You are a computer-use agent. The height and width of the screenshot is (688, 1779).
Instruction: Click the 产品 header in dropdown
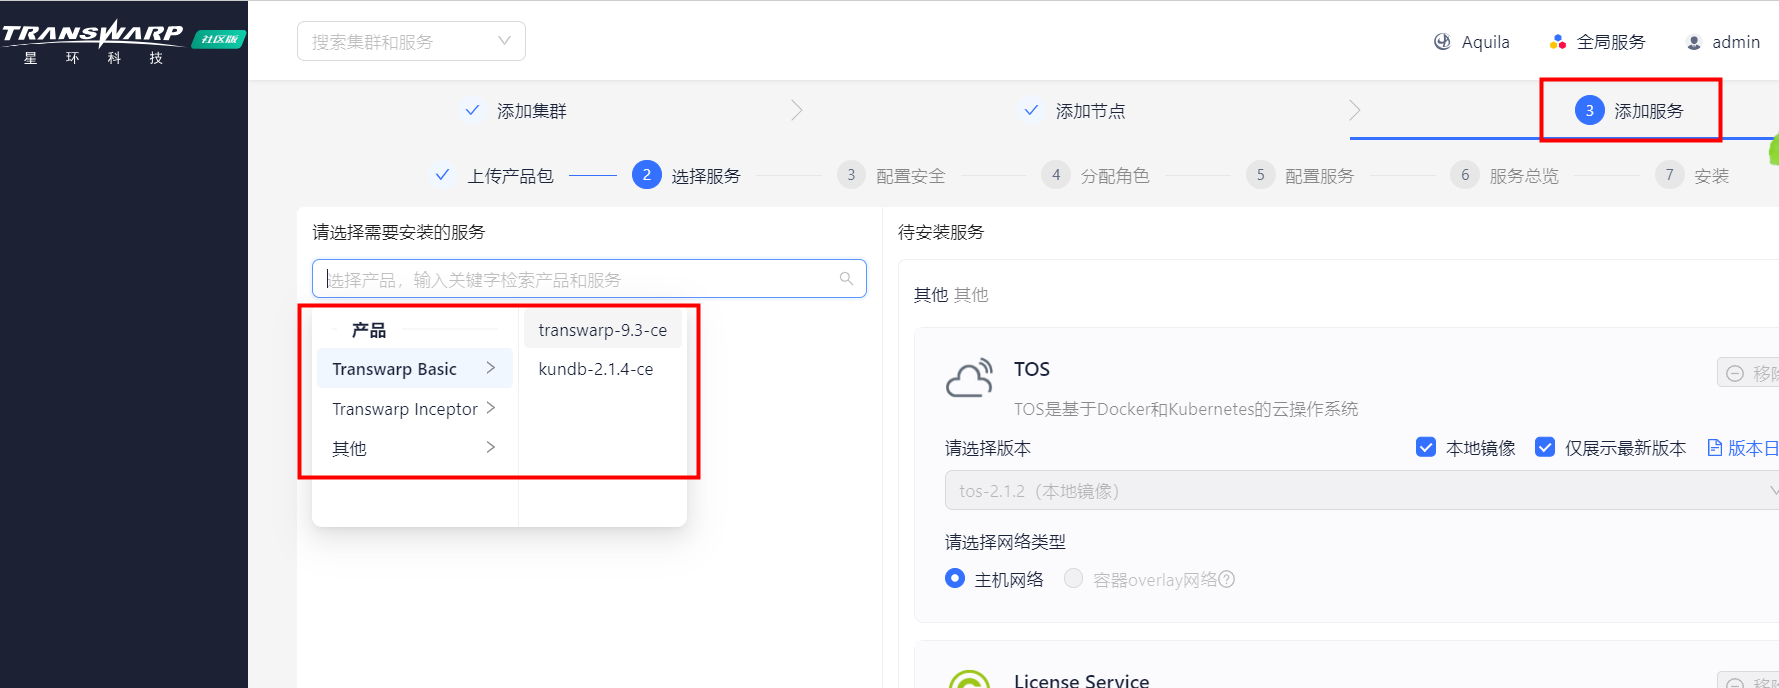tap(368, 330)
